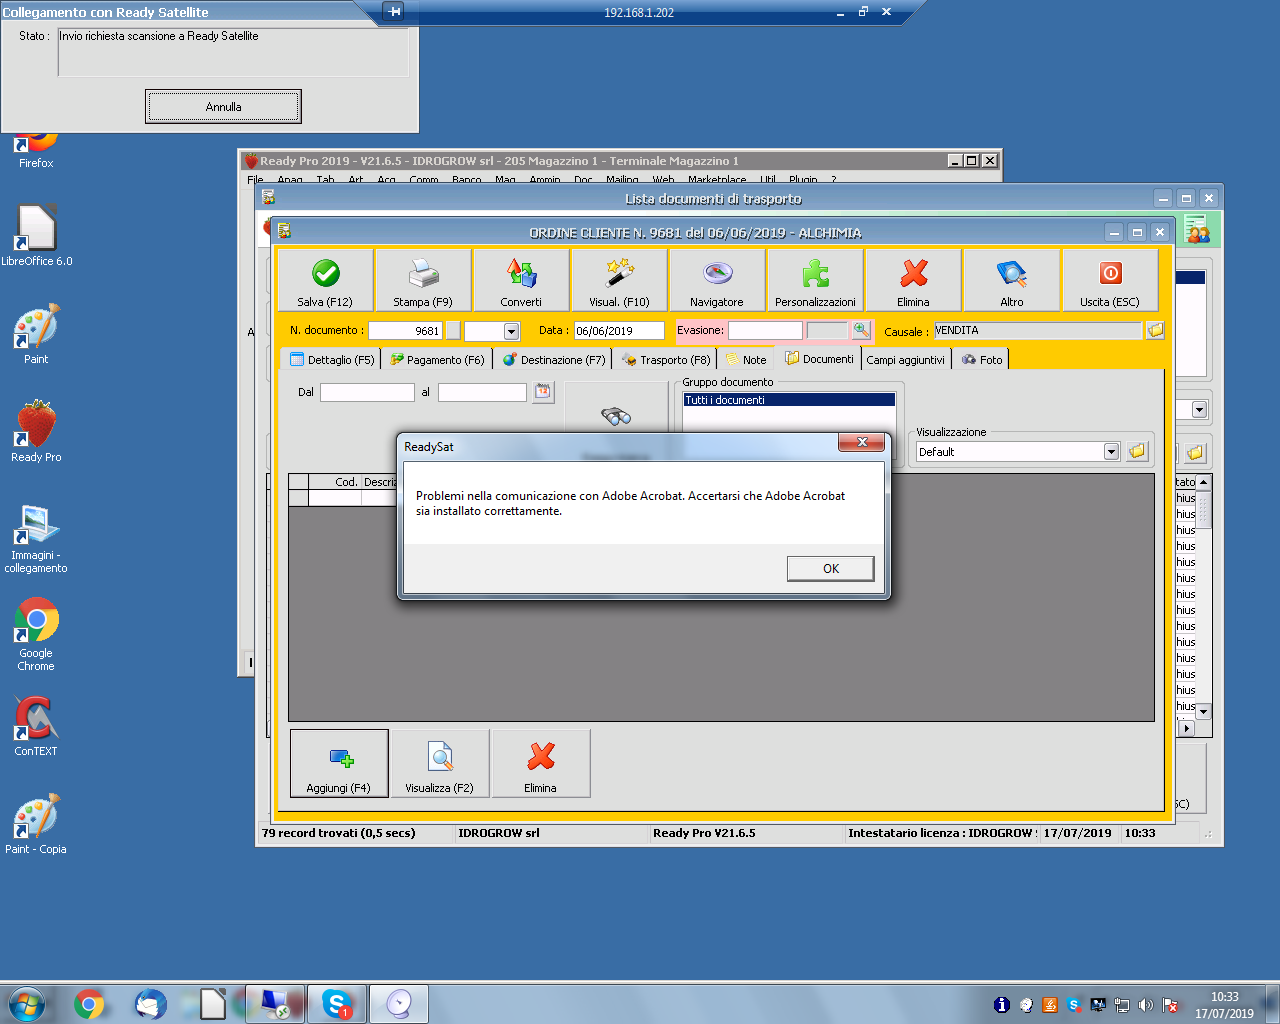Click the pin icon on remote desktop bar
Image resolution: width=1280 pixels, height=1024 pixels.
[394, 12]
